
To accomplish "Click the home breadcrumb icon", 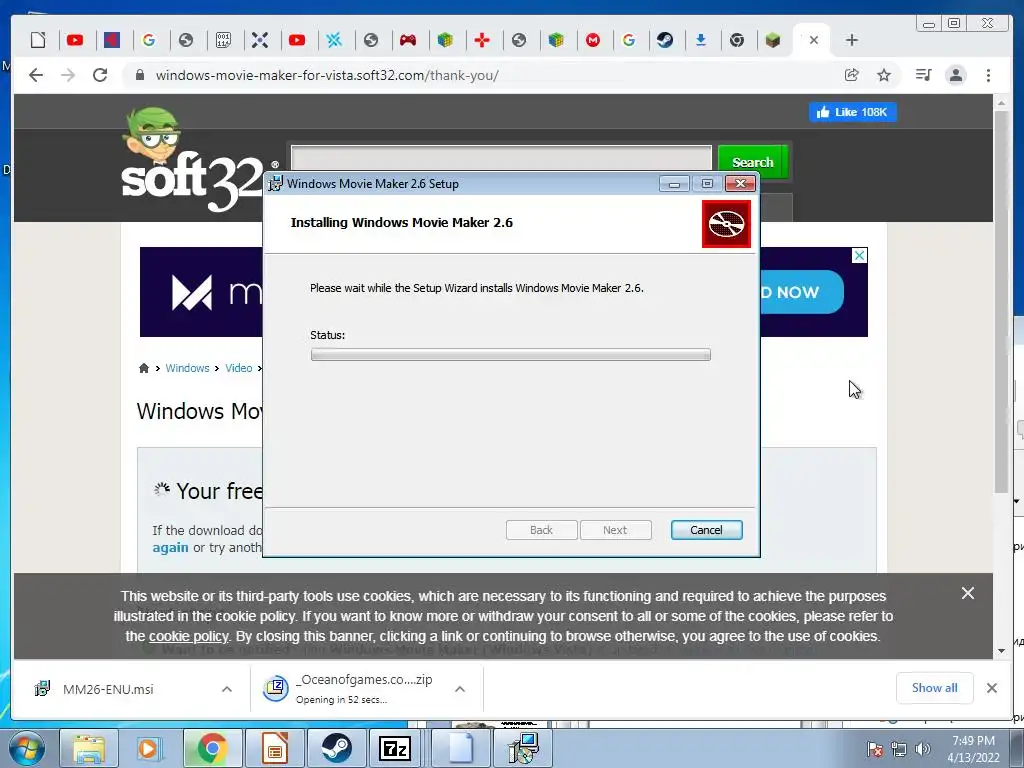I will (144, 368).
